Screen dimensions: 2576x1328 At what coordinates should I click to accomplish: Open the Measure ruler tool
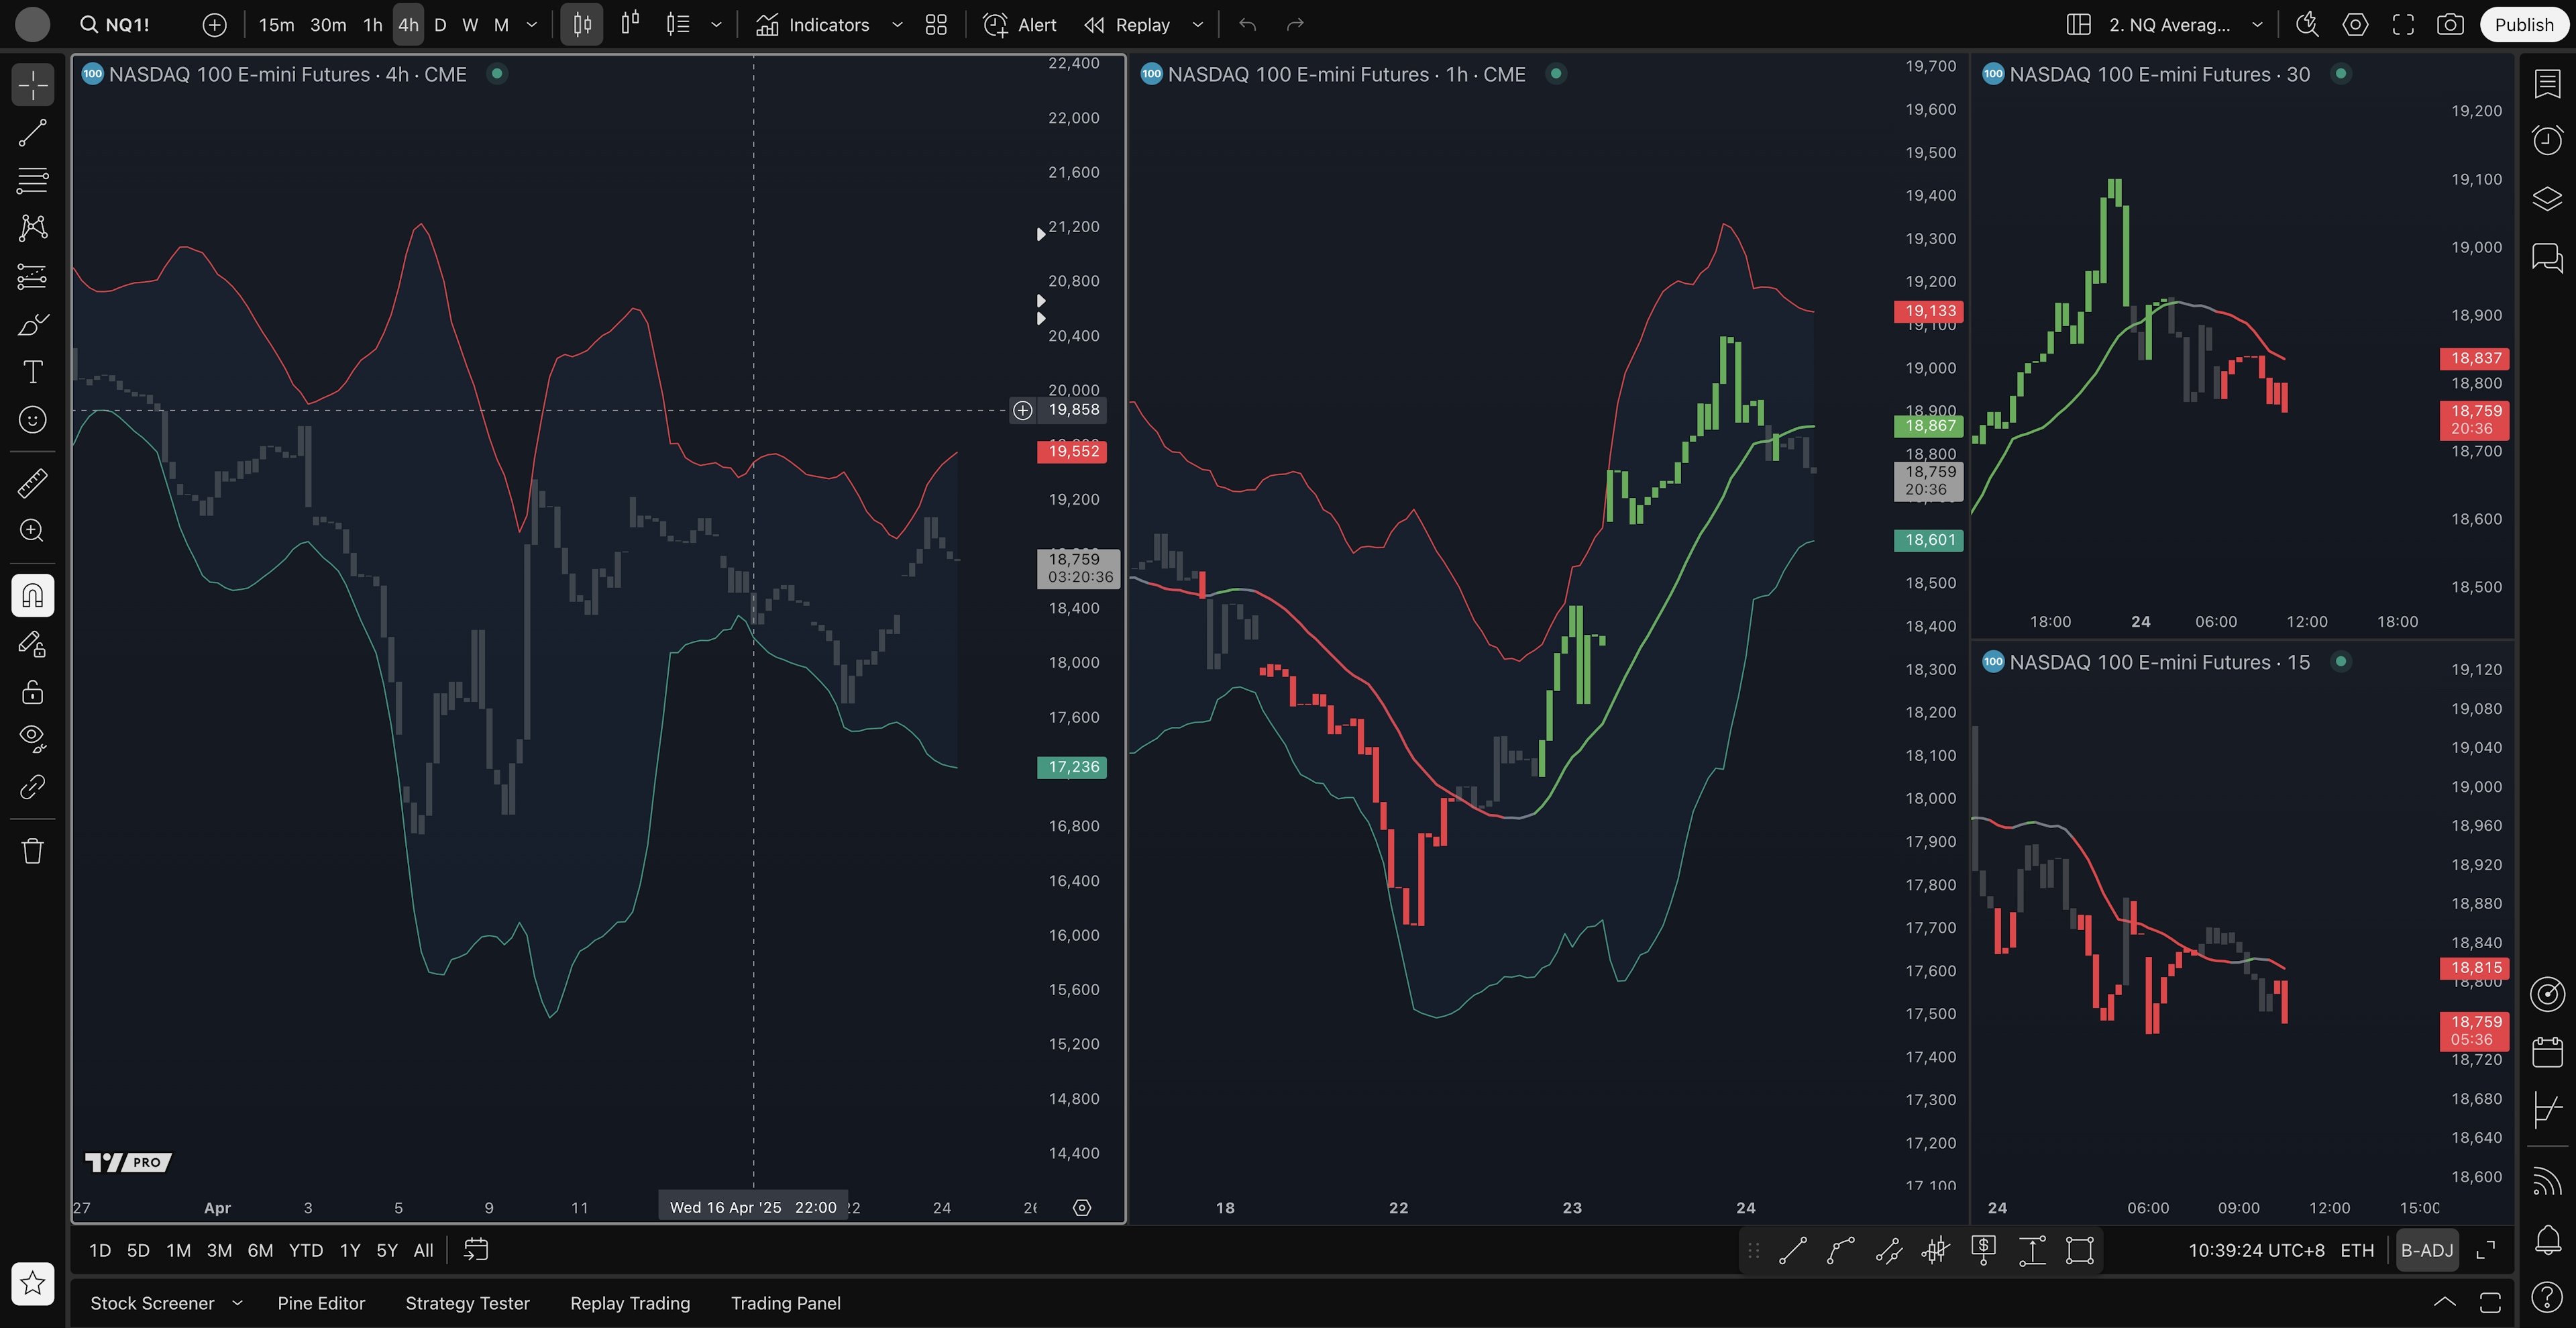32,483
